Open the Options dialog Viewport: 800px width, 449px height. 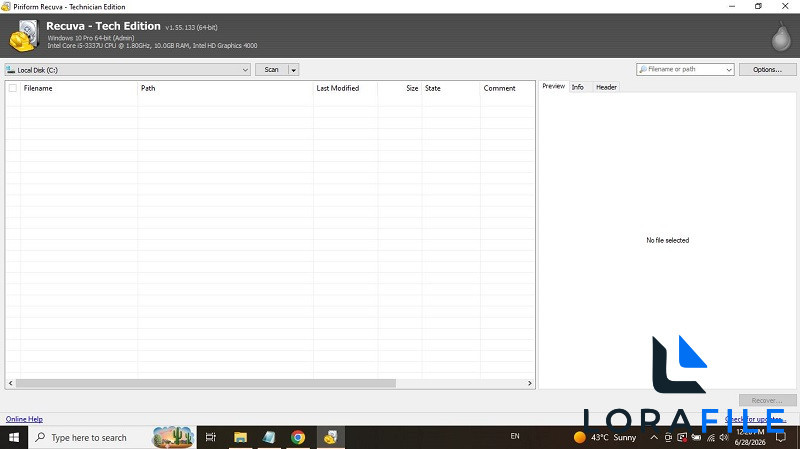pyautogui.click(x=767, y=69)
